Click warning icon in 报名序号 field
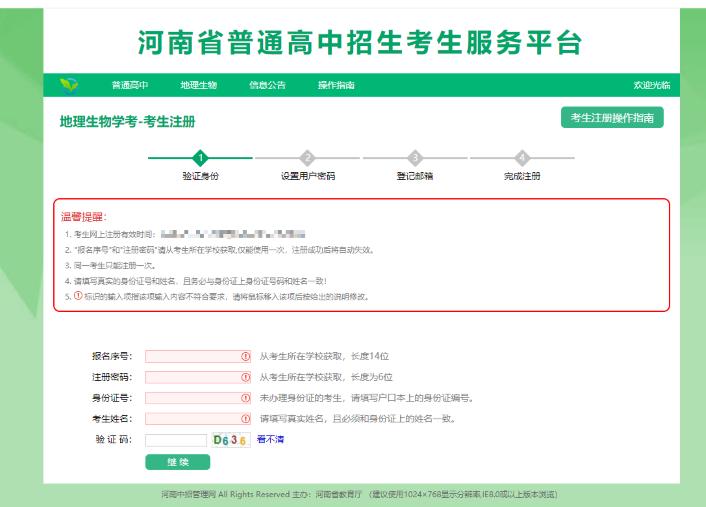This screenshot has width=706, height=507. (x=245, y=357)
